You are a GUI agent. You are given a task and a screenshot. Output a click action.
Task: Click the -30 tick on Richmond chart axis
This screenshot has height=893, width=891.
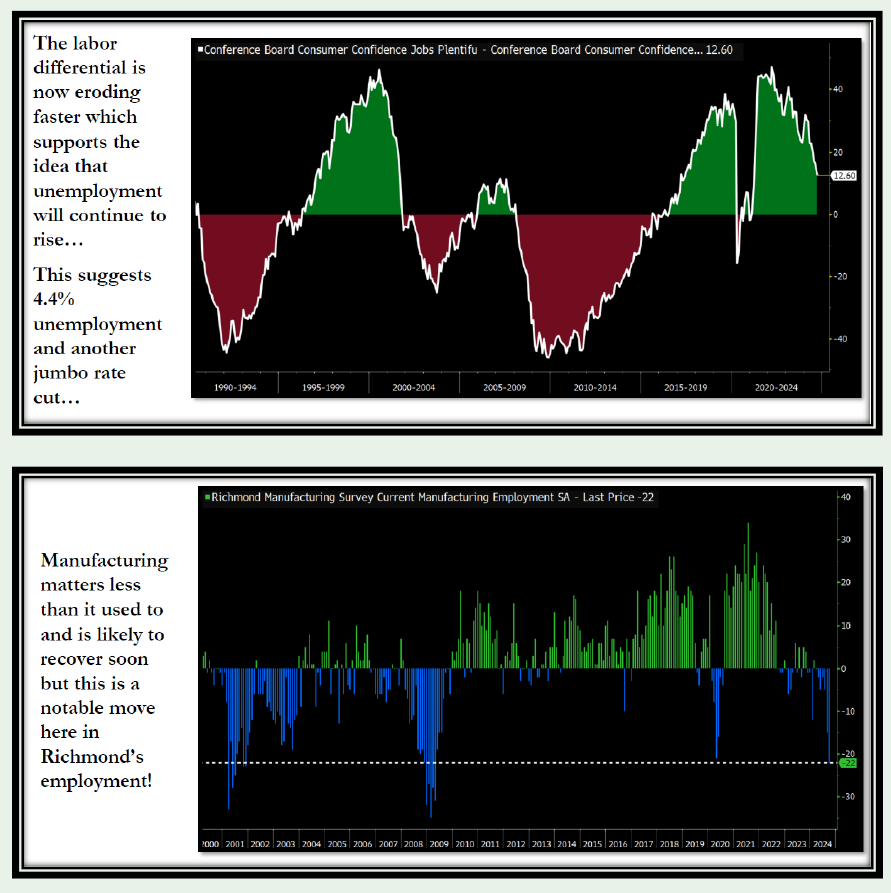(848, 797)
